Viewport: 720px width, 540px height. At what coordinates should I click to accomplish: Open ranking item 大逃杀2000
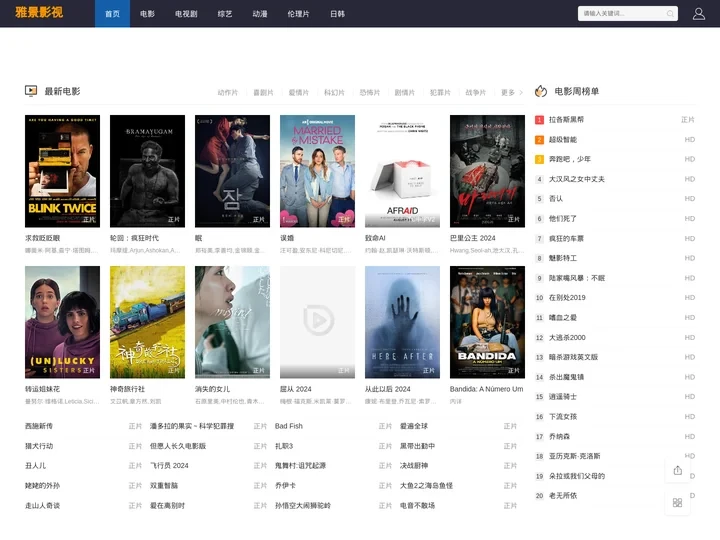point(567,338)
